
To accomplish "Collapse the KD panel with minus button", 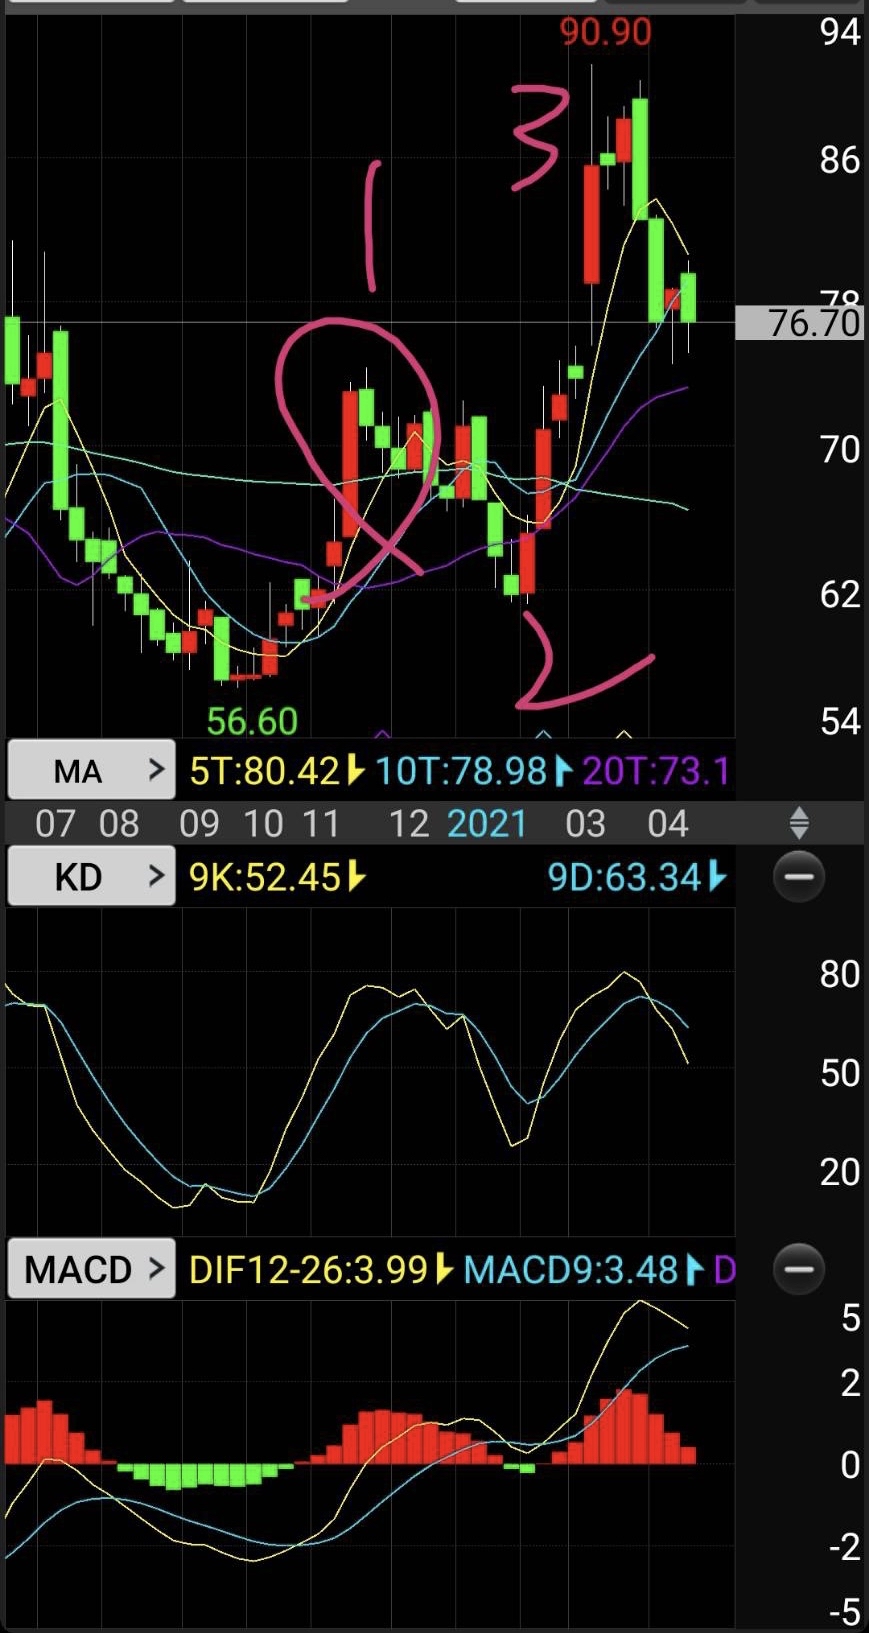I will [x=798, y=877].
